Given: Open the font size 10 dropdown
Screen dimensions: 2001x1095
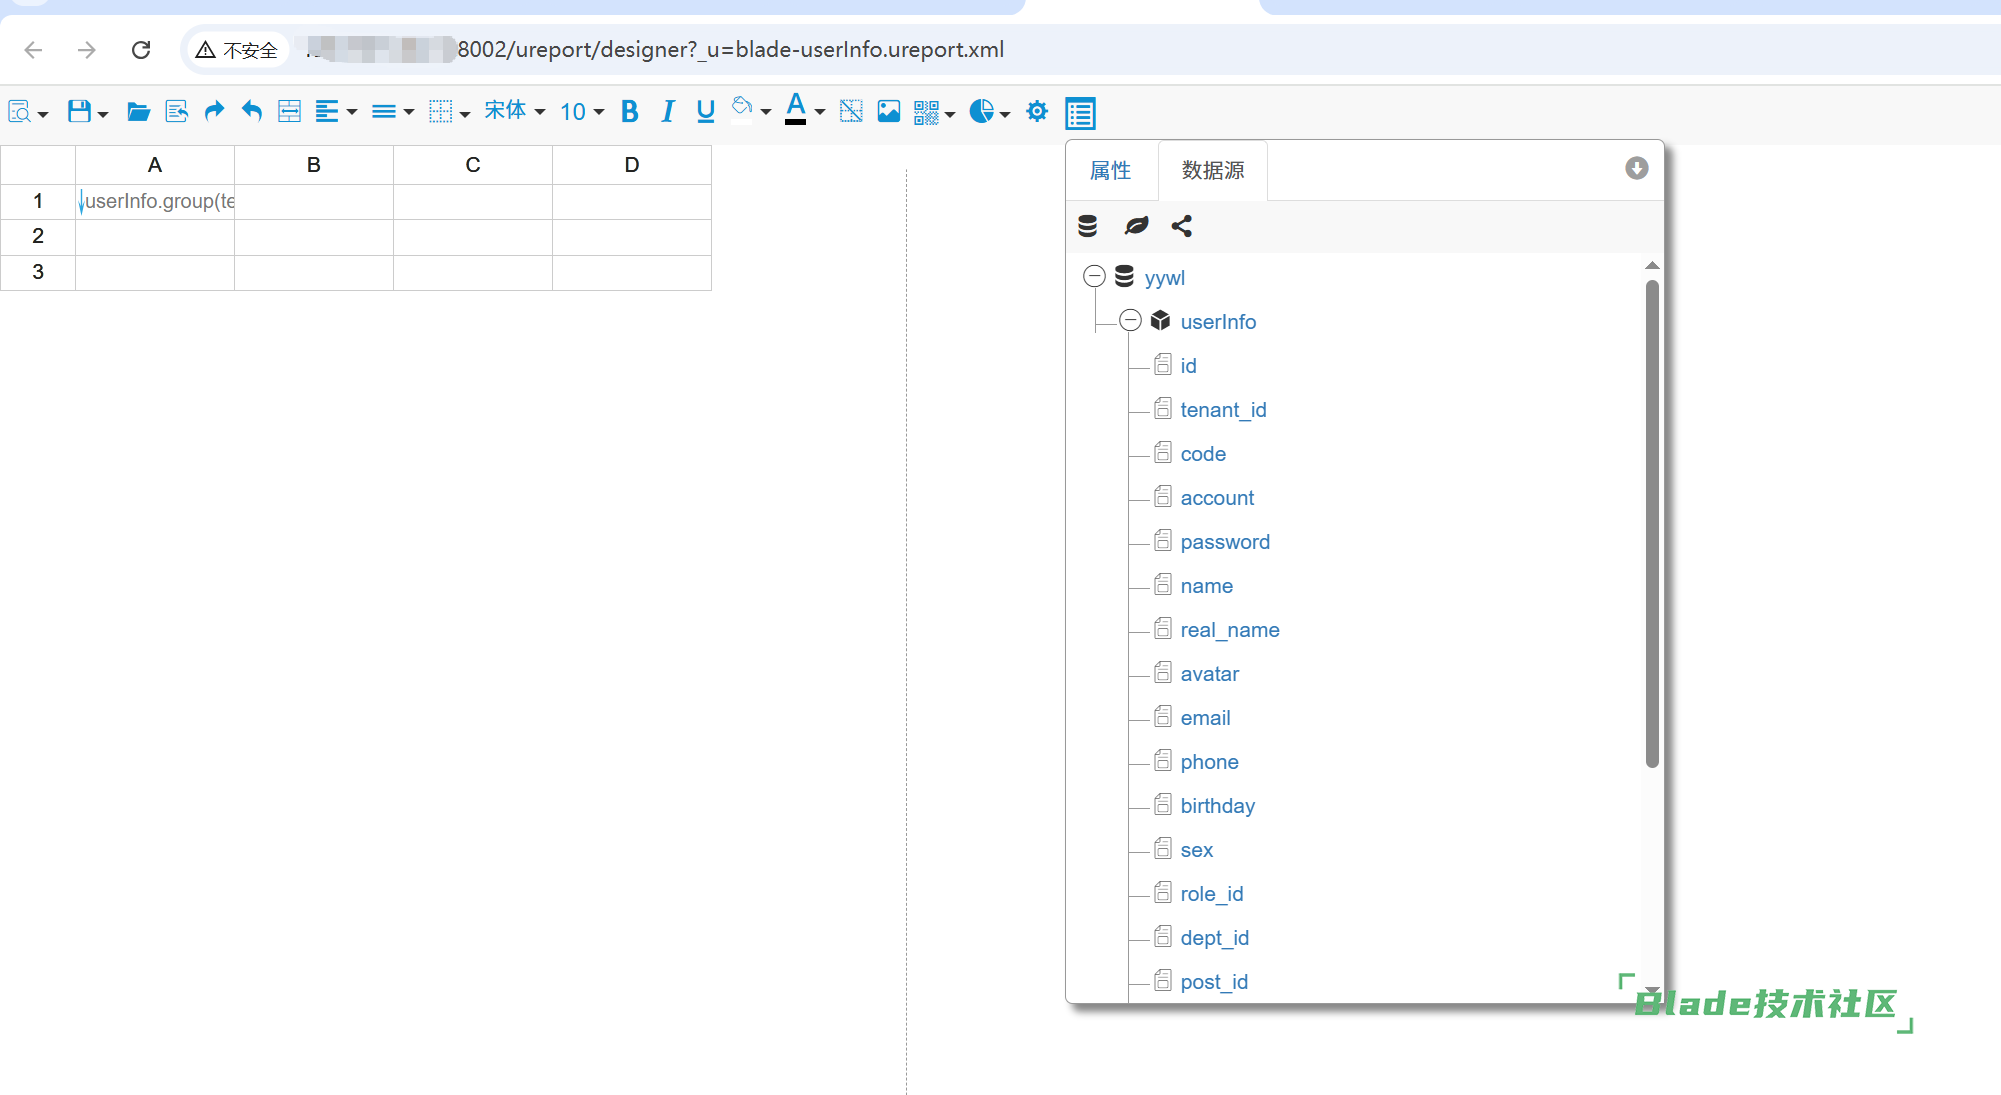Looking at the screenshot, I should pos(581,111).
